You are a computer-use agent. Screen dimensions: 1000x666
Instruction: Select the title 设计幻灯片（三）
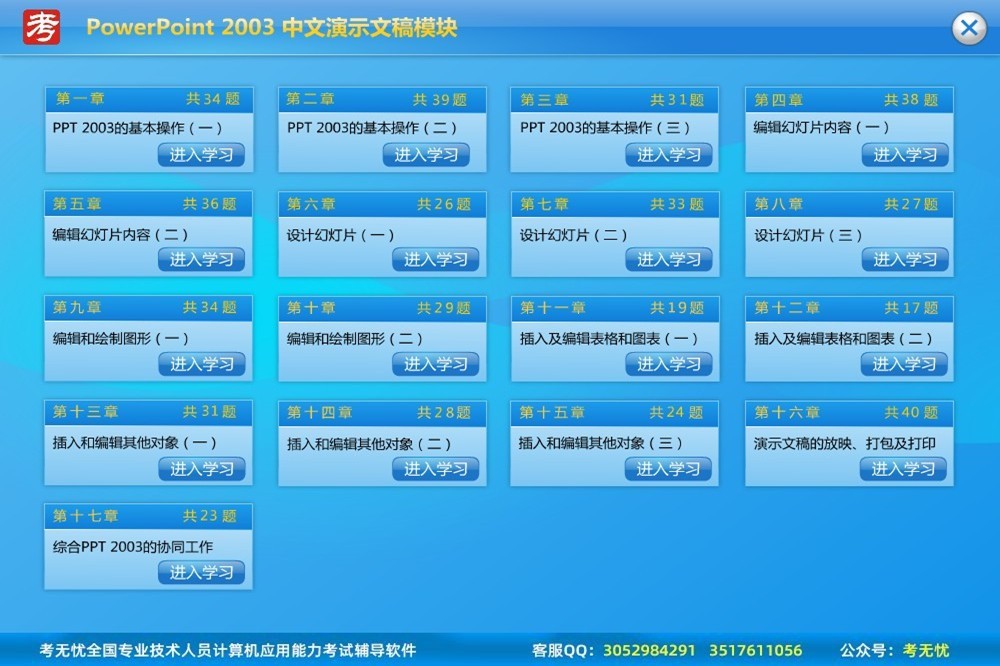(808, 235)
